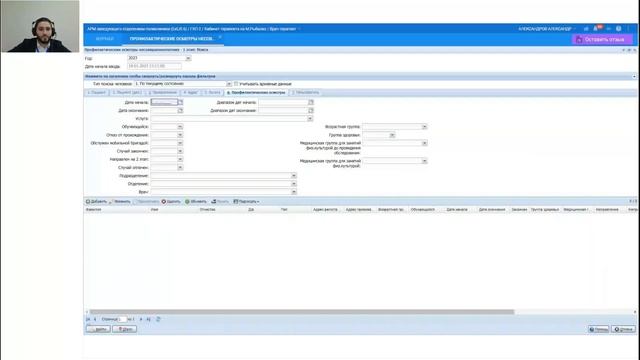Click the Помощь button
This screenshot has height=360, width=640.
pos(598,329)
